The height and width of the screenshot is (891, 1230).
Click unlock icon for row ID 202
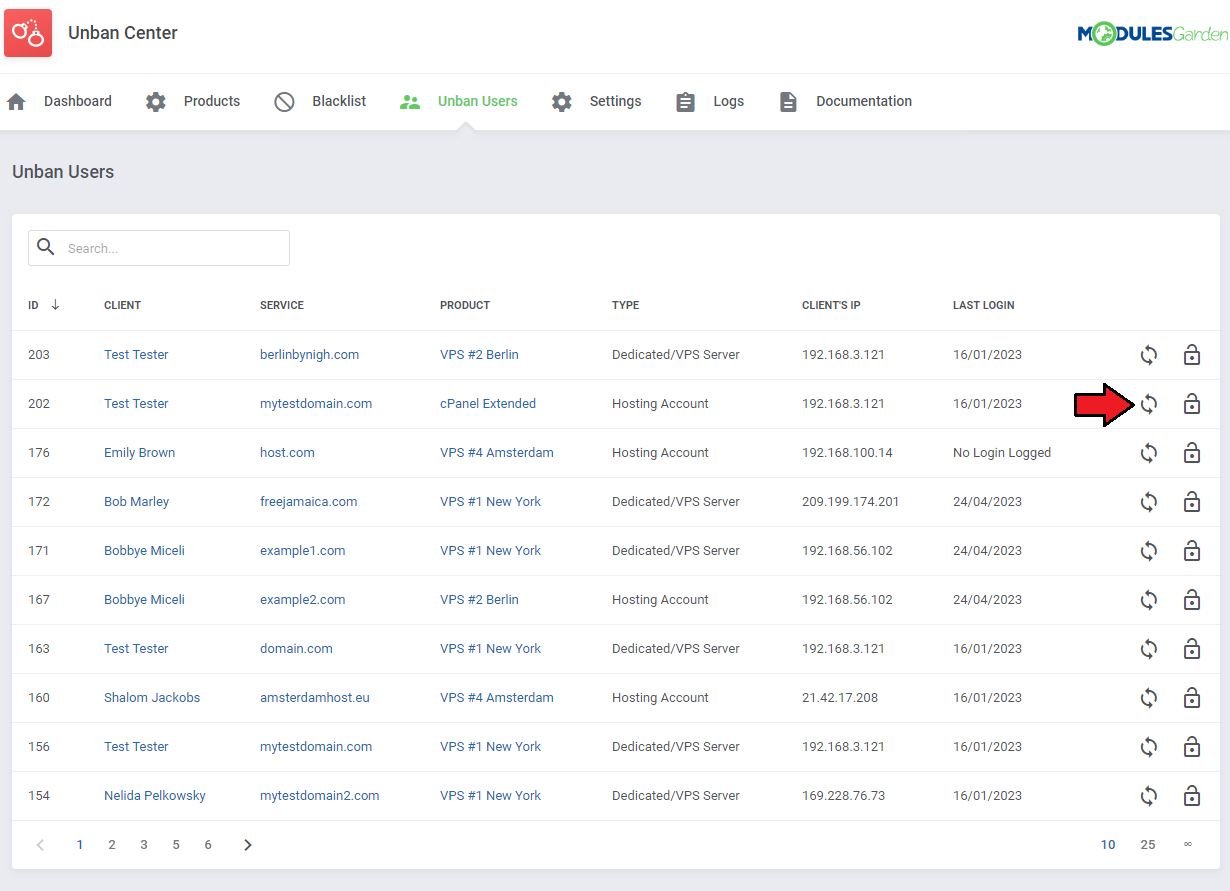[x=1192, y=403]
